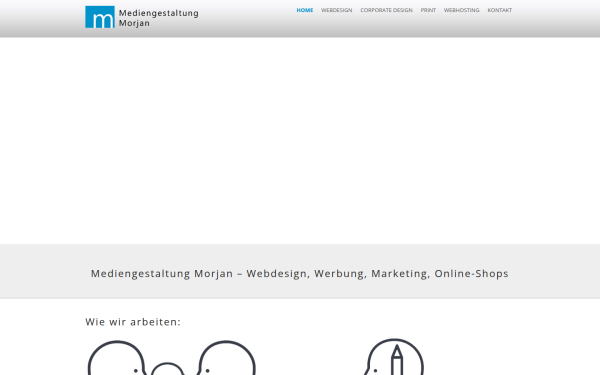Click the two-heads conversation illustration
This screenshot has height=375, width=600.
[x=171, y=357]
